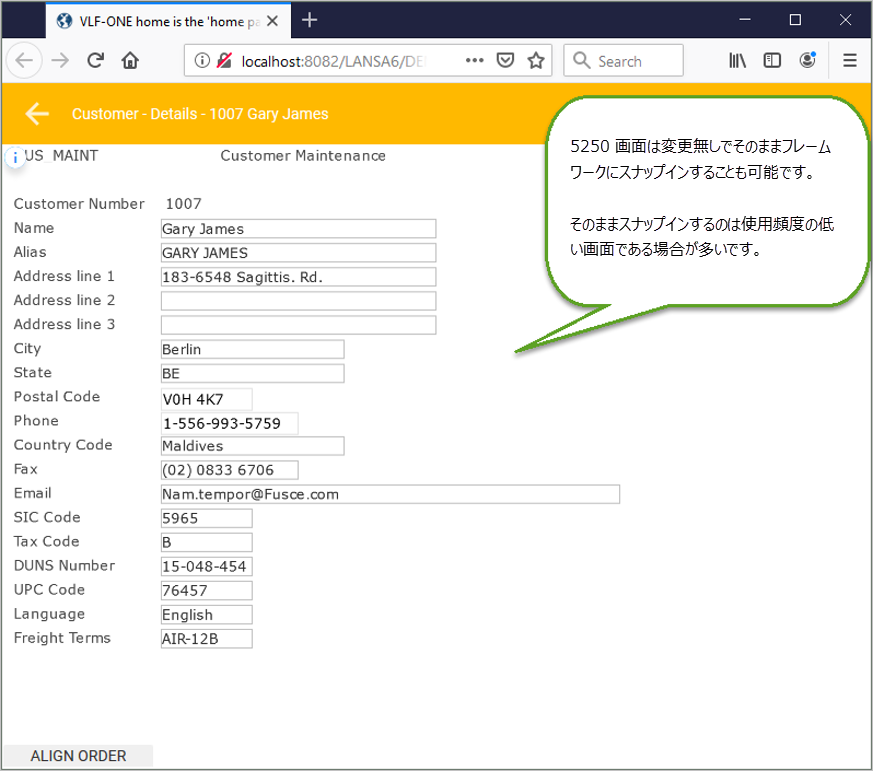Click the Freight Terms field AIR-12B

point(206,639)
